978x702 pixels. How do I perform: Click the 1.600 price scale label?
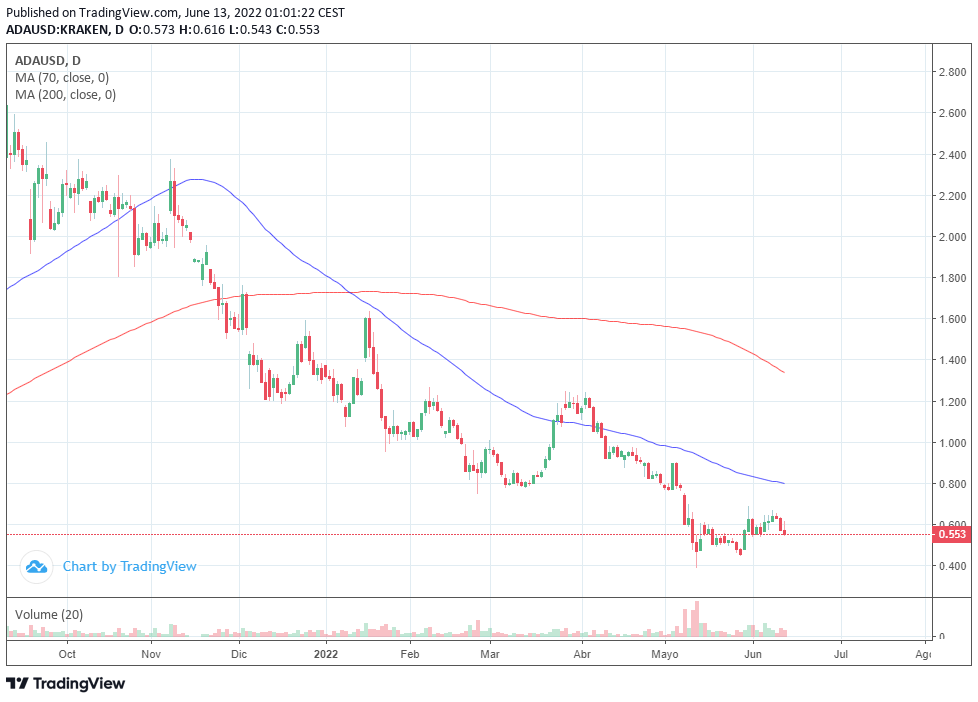pyautogui.click(x=952, y=319)
